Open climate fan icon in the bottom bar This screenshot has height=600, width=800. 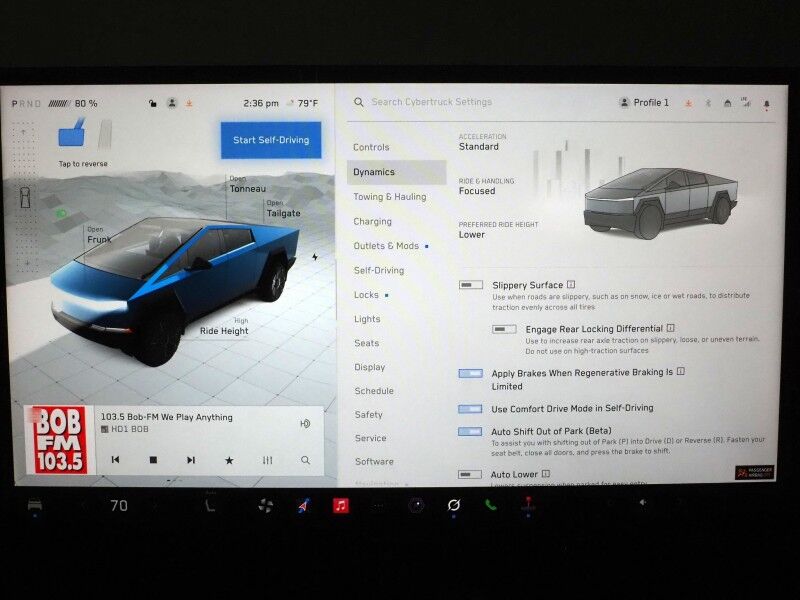coord(265,506)
